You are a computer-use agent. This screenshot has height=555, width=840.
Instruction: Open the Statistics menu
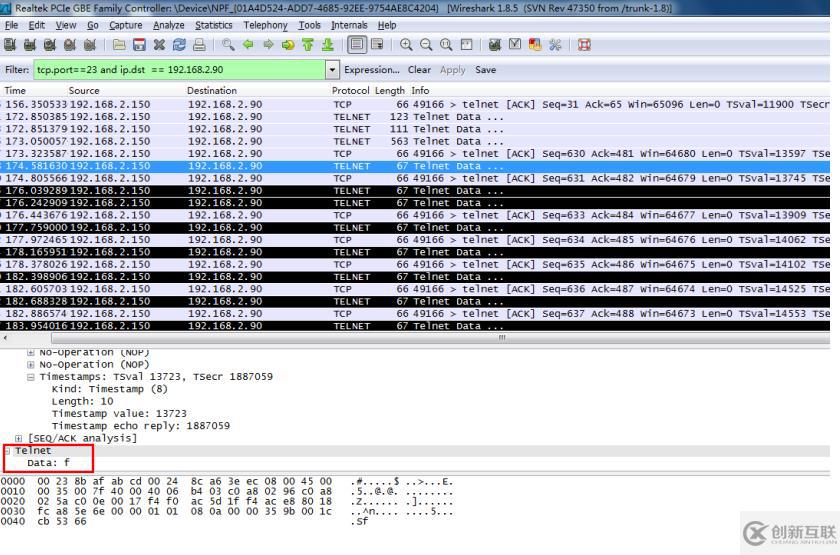pos(214,25)
